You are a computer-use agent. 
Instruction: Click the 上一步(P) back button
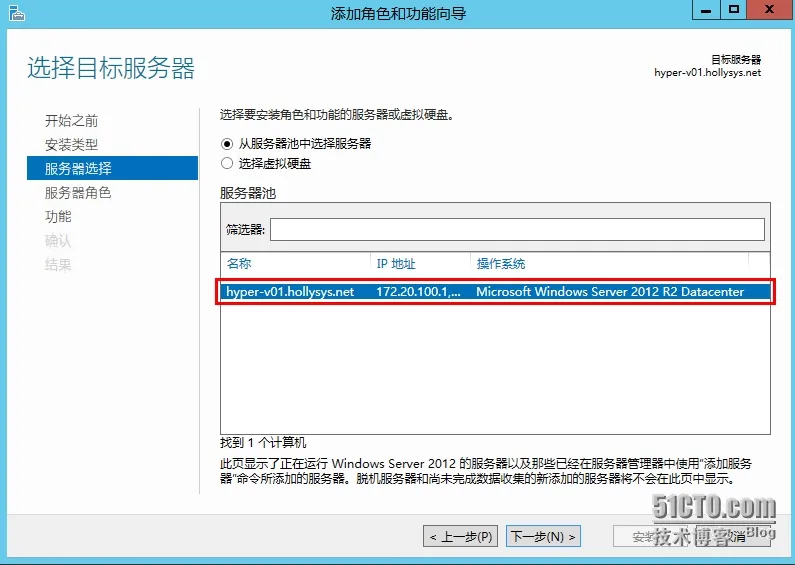click(460, 536)
